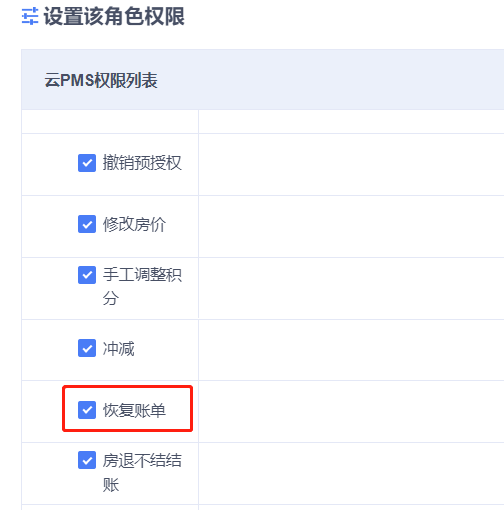The width and height of the screenshot is (504, 510).
Task: Uncheck the 撤销预授权 checkbox
Action: point(87,163)
